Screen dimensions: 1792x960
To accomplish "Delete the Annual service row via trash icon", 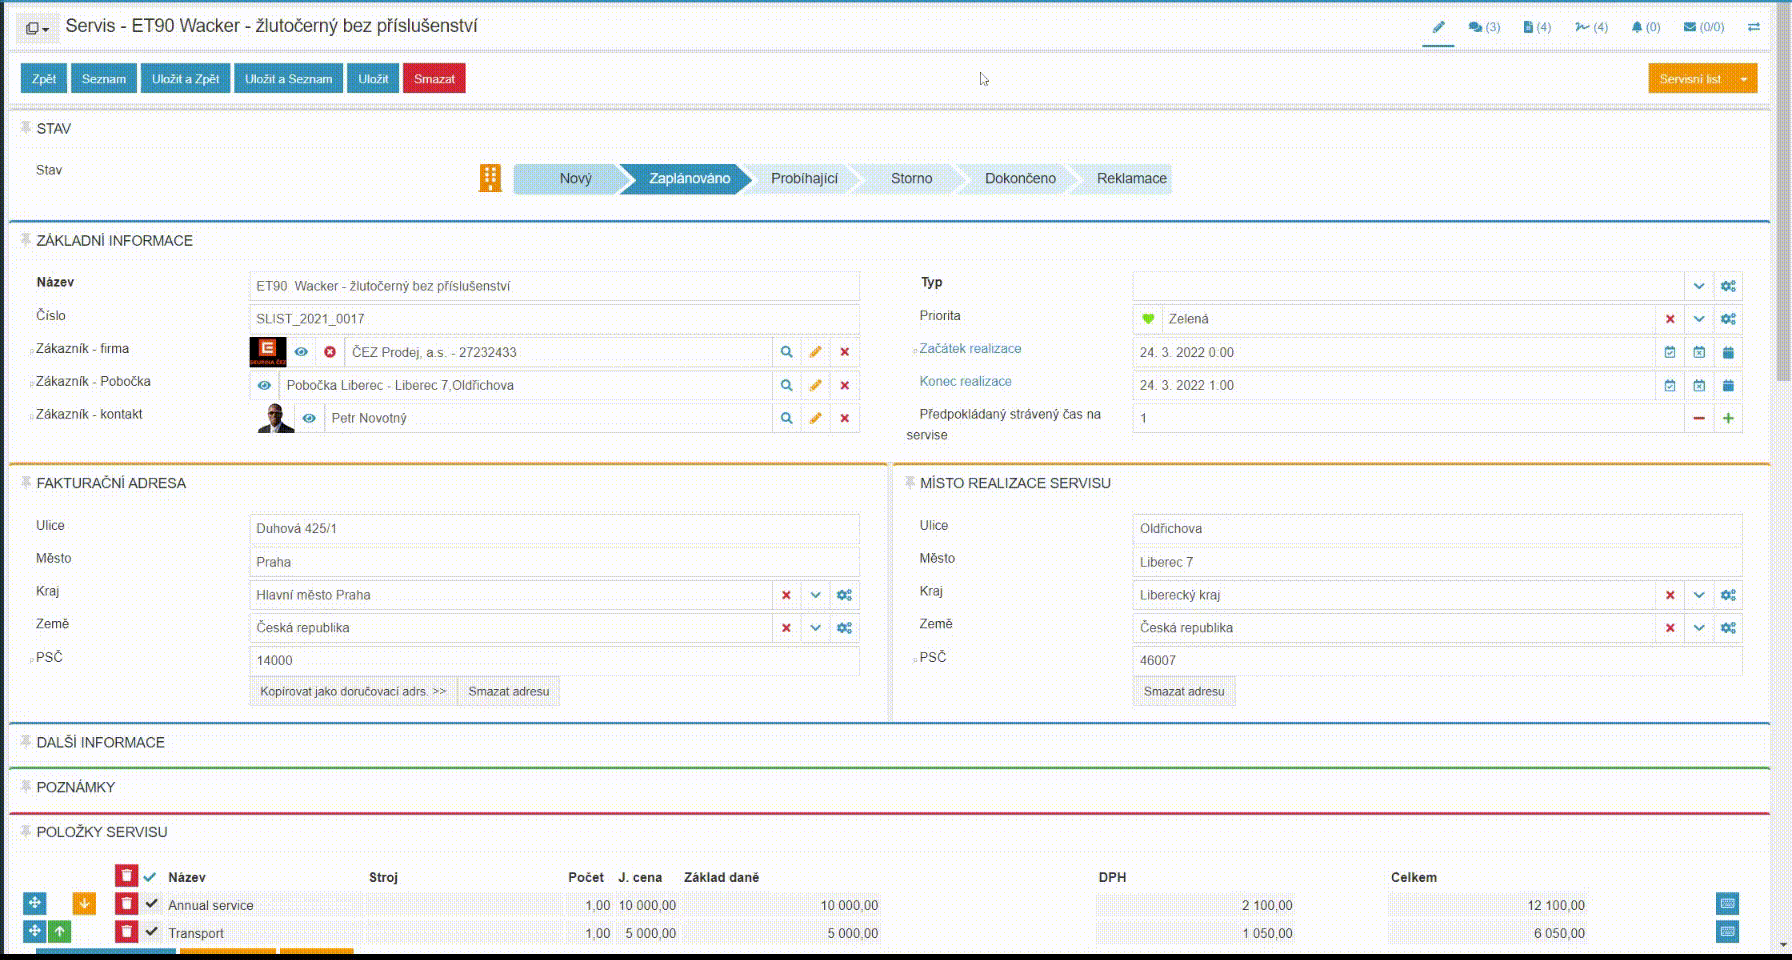I will point(126,904).
